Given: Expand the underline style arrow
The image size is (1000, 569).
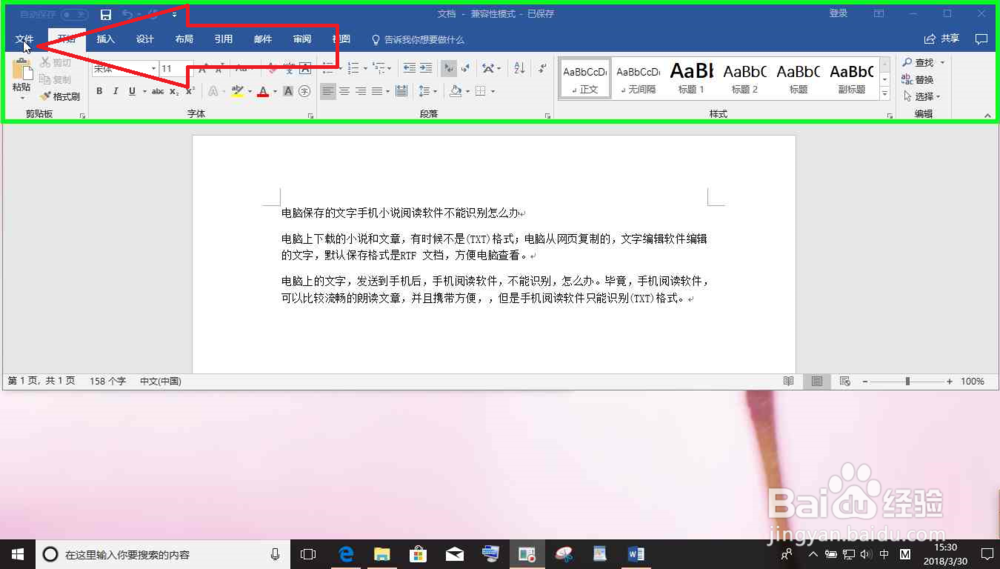Looking at the screenshot, I should 144,91.
